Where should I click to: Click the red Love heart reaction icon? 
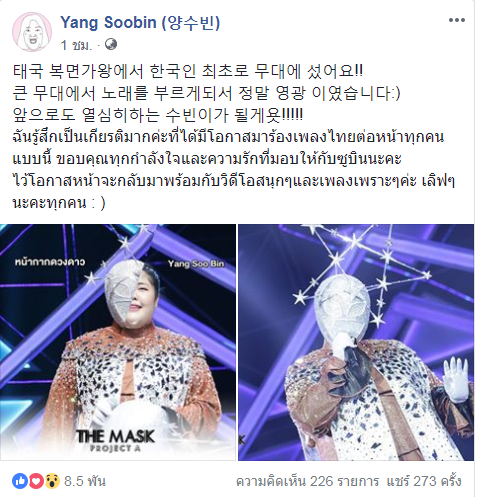click(x=36, y=481)
